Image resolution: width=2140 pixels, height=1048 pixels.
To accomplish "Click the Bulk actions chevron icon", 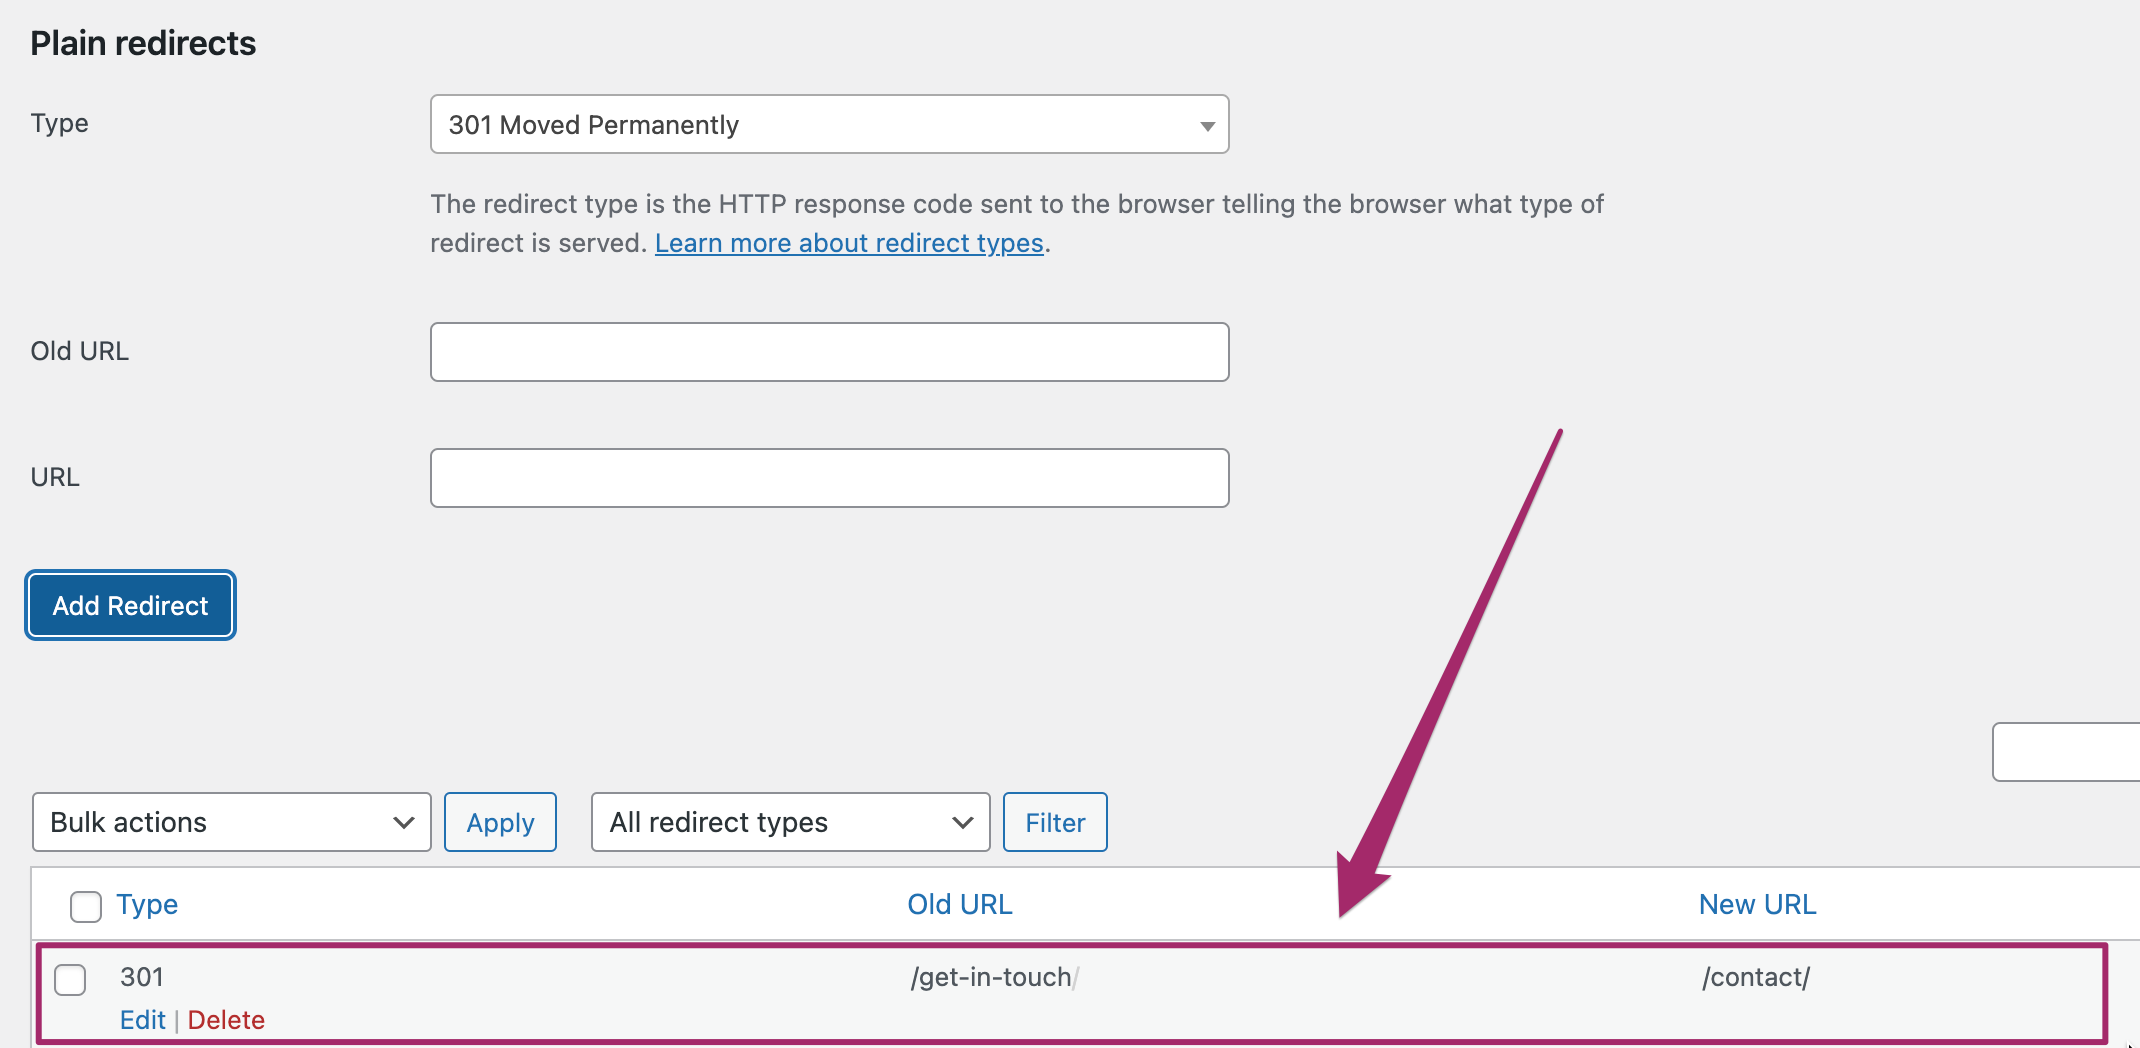I will [404, 822].
